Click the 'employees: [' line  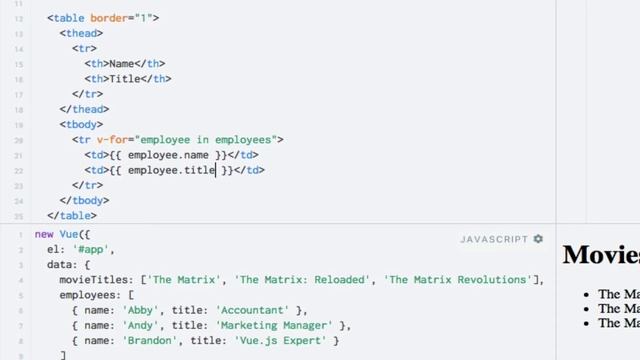(x=97, y=295)
